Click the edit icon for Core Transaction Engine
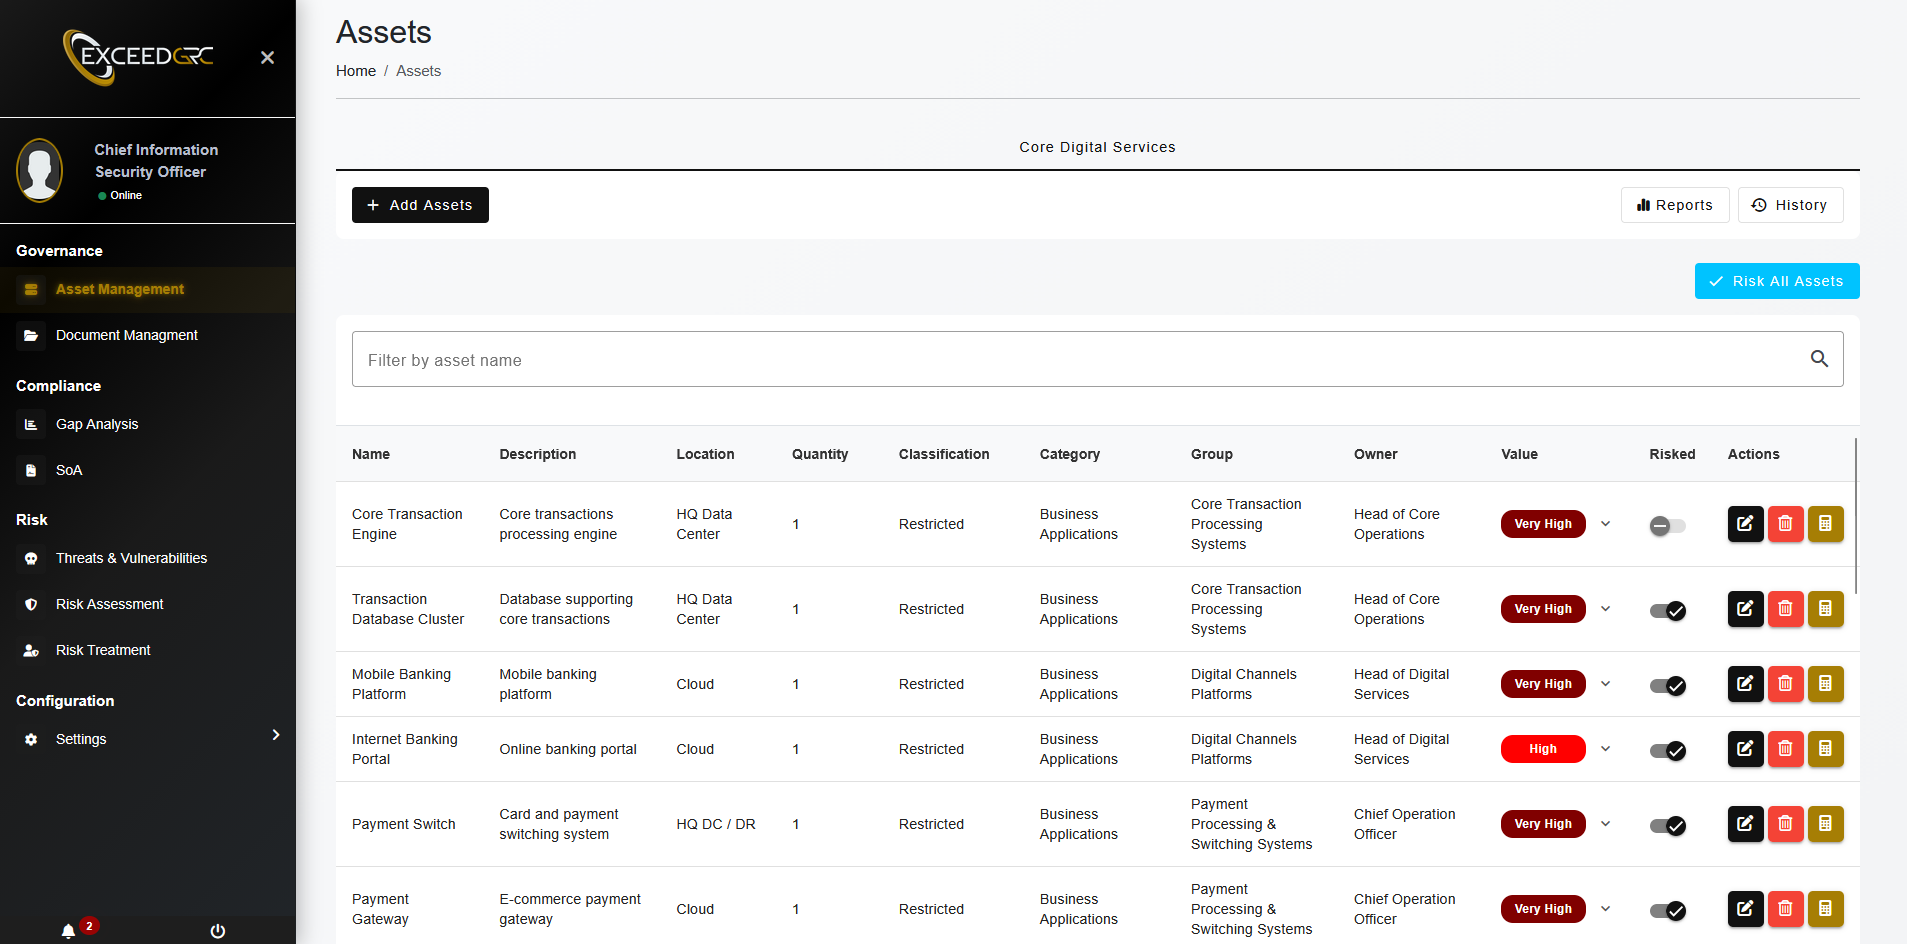The width and height of the screenshot is (1907, 944). coord(1745,524)
